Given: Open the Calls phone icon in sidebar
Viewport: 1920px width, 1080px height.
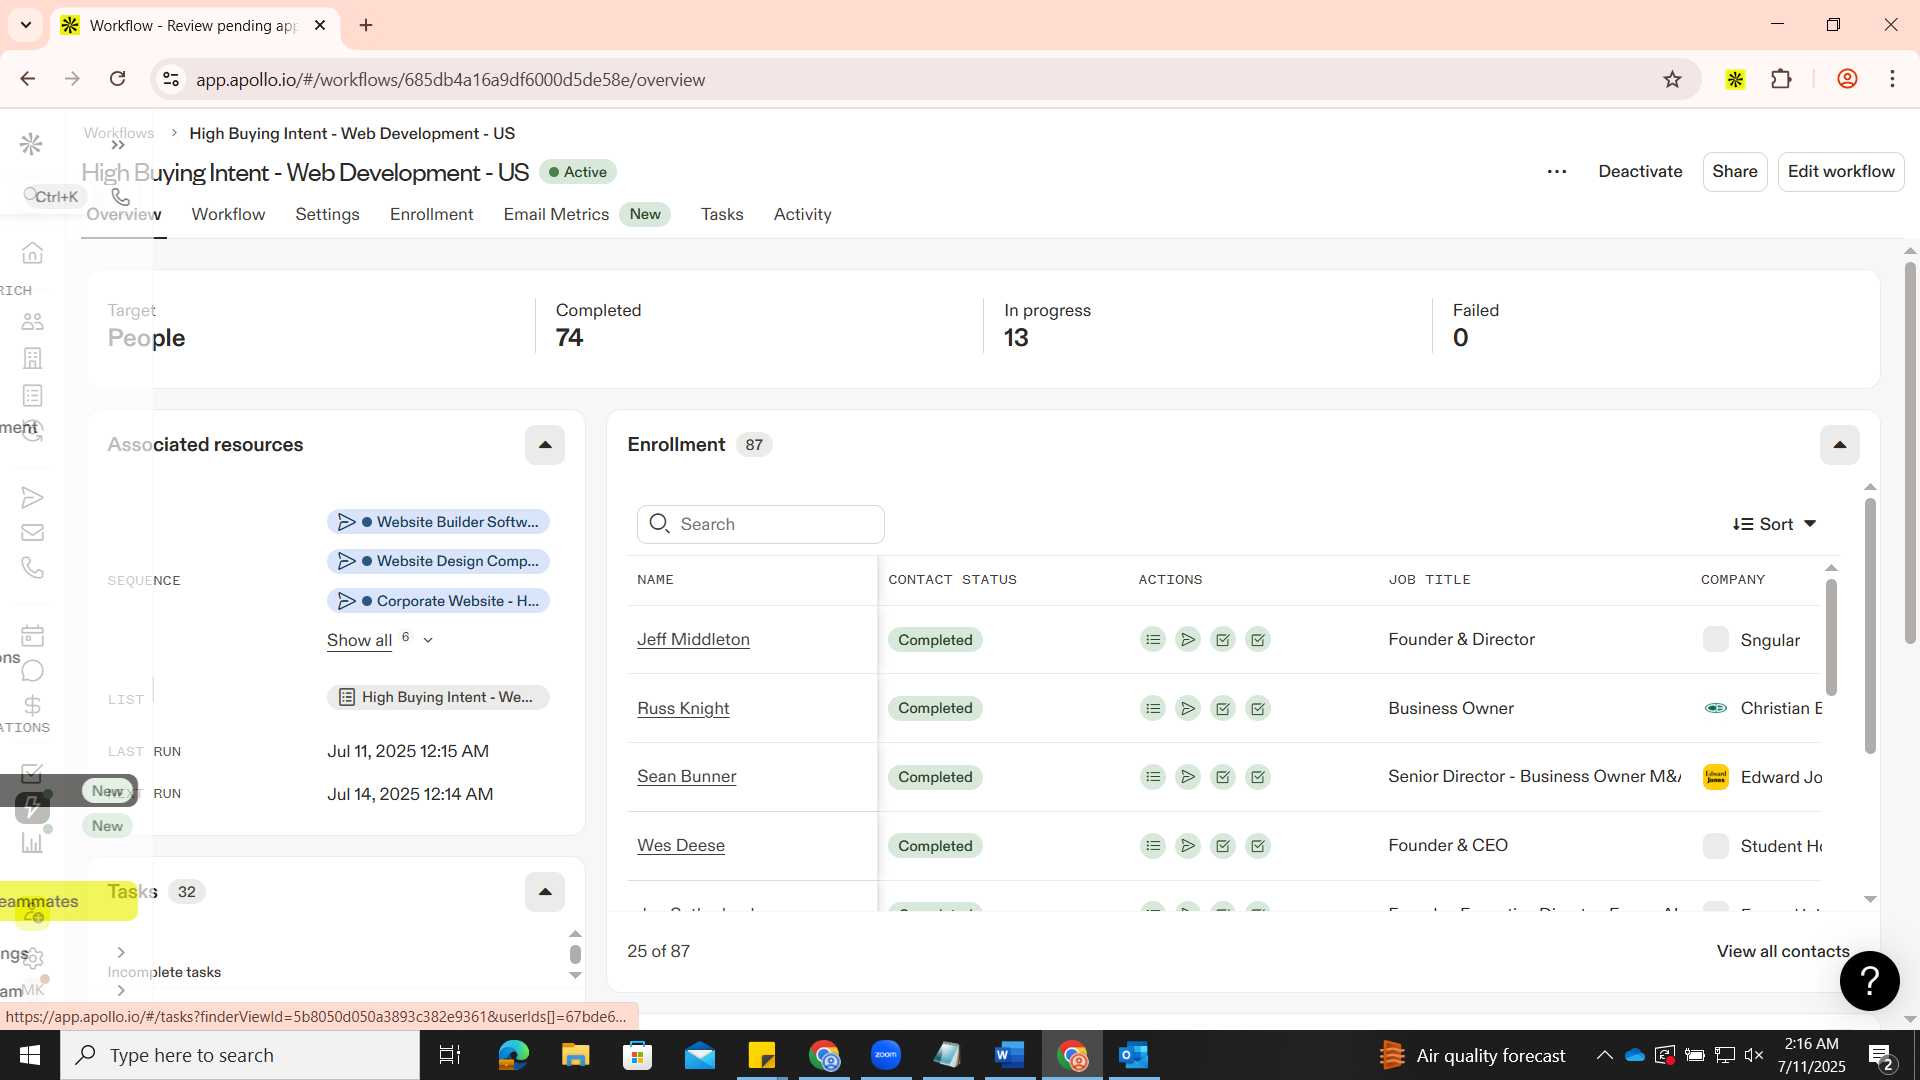Looking at the screenshot, I should click(x=32, y=568).
